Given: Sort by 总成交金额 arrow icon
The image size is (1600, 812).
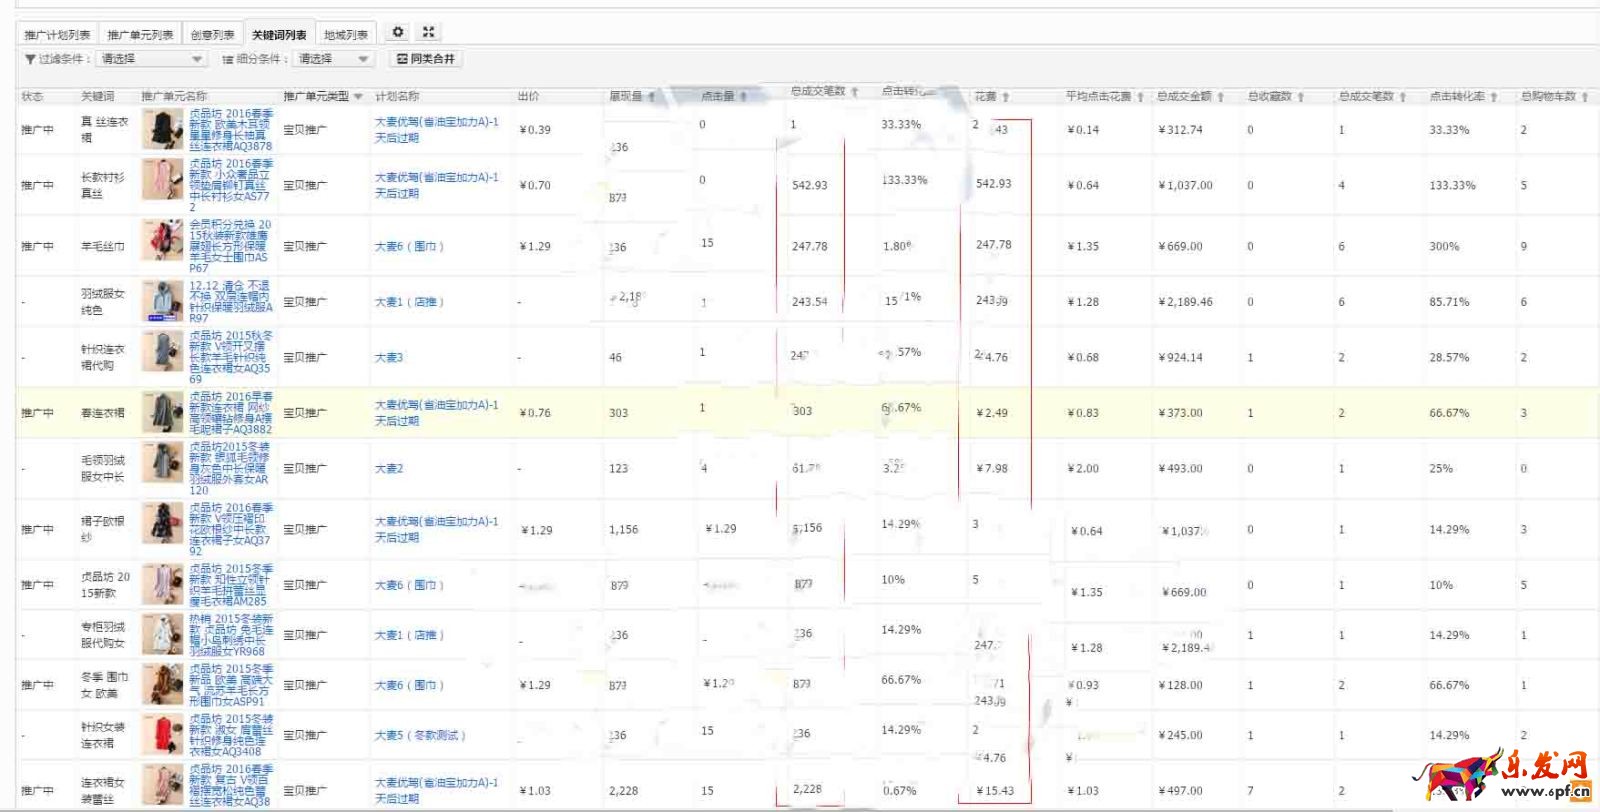Looking at the screenshot, I should [x=1221, y=97].
